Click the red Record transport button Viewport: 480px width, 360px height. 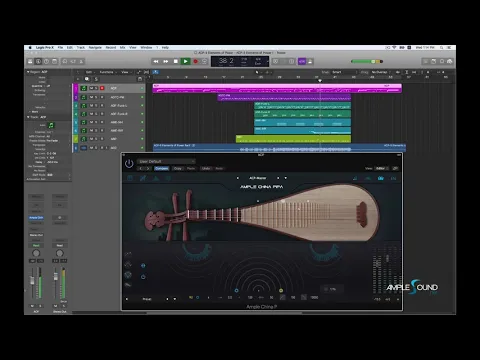tap(196, 61)
